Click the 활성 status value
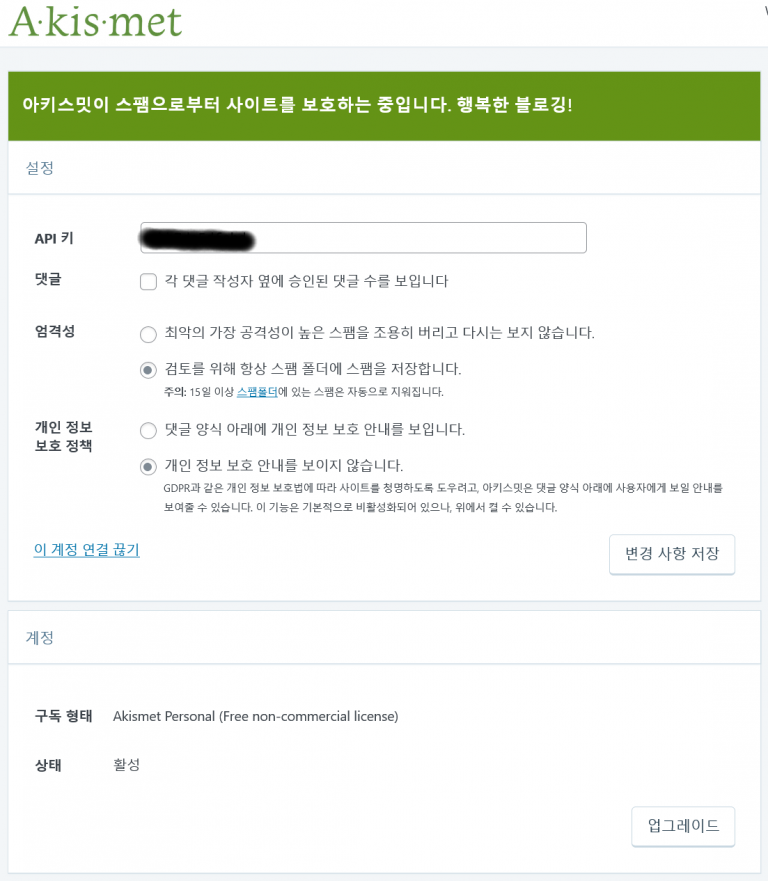The image size is (768, 881). pyautogui.click(x=126, y=765)
